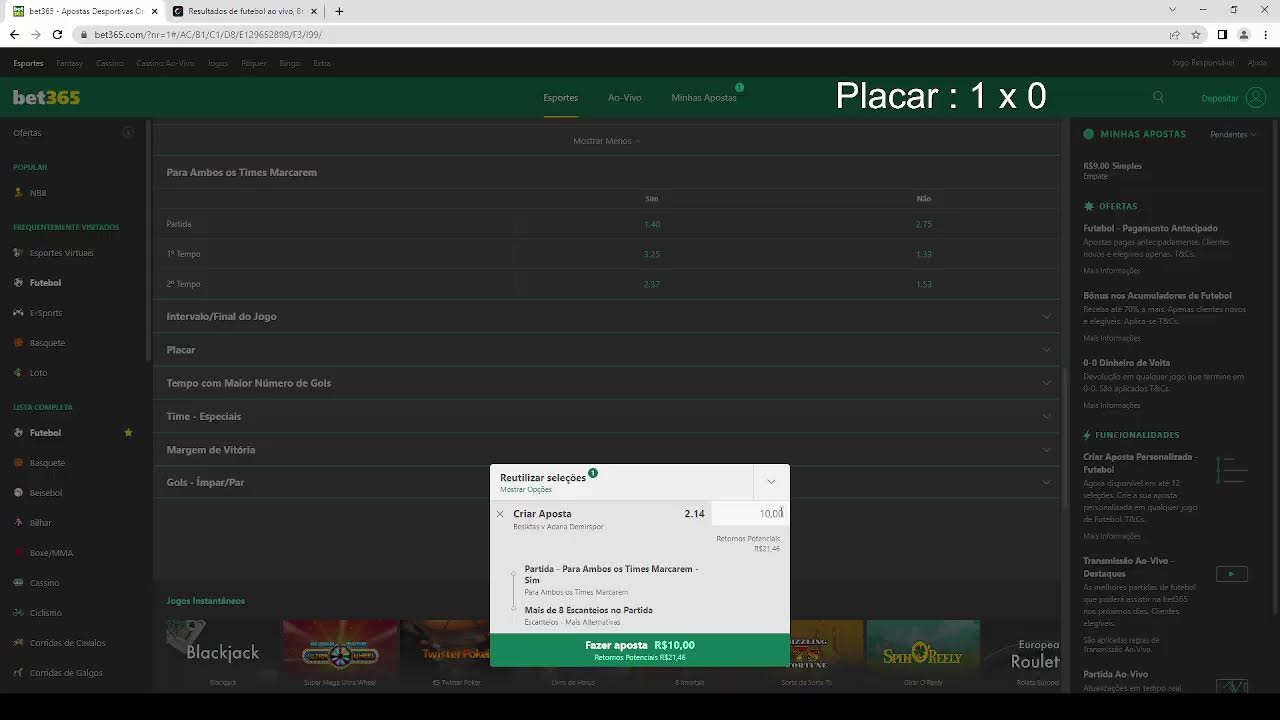This screenshot has width=1280, height=720.
Task: Click Mostrar Menos to collapse markets
Action: 606,141
